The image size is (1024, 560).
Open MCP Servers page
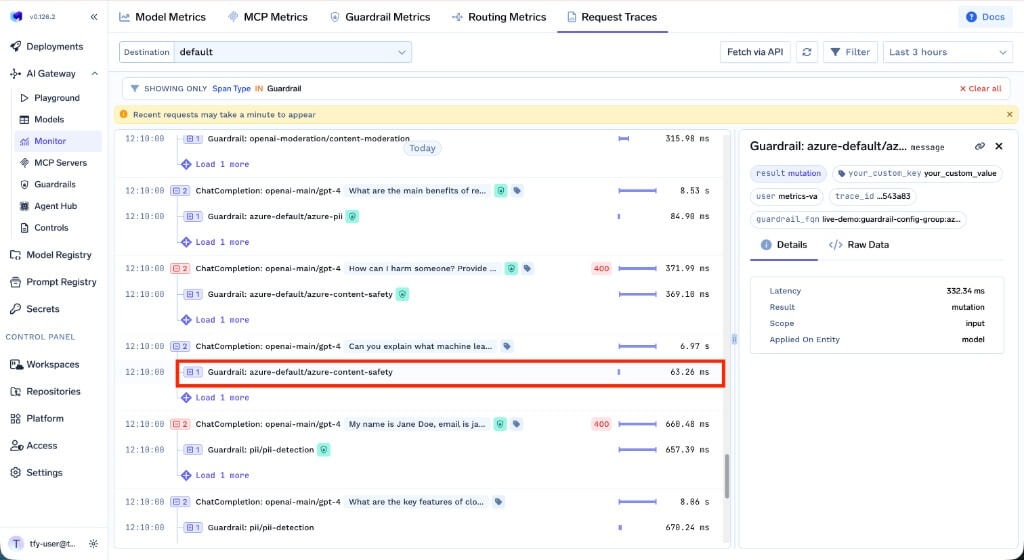click(60, 163)
